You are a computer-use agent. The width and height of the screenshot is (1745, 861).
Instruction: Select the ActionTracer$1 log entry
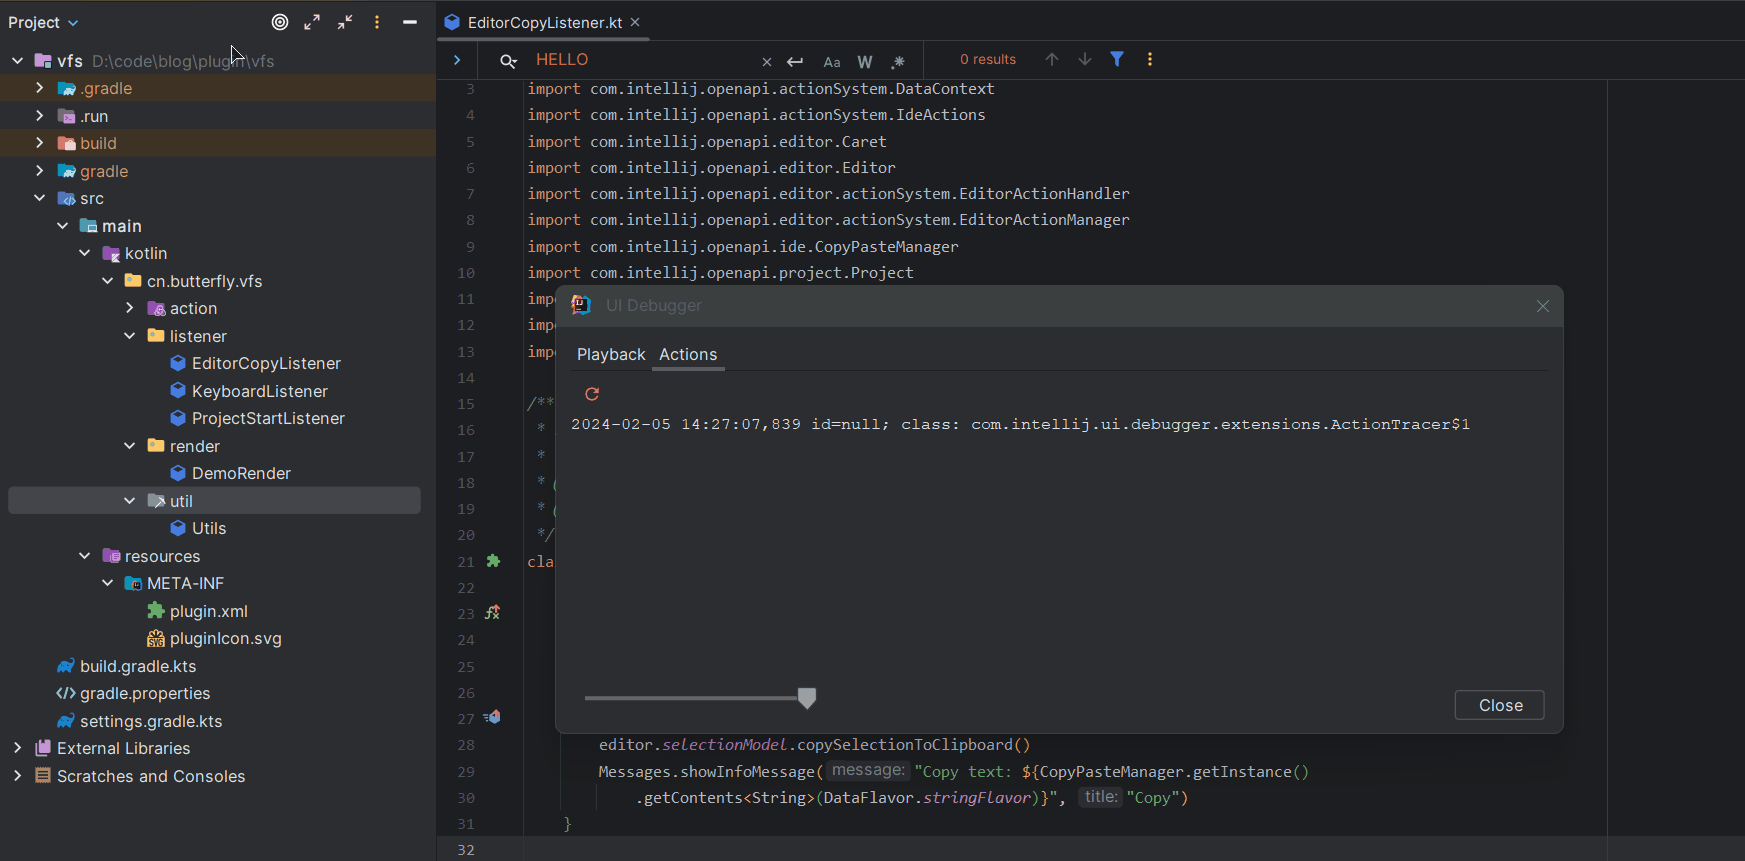coord(1020,424)
